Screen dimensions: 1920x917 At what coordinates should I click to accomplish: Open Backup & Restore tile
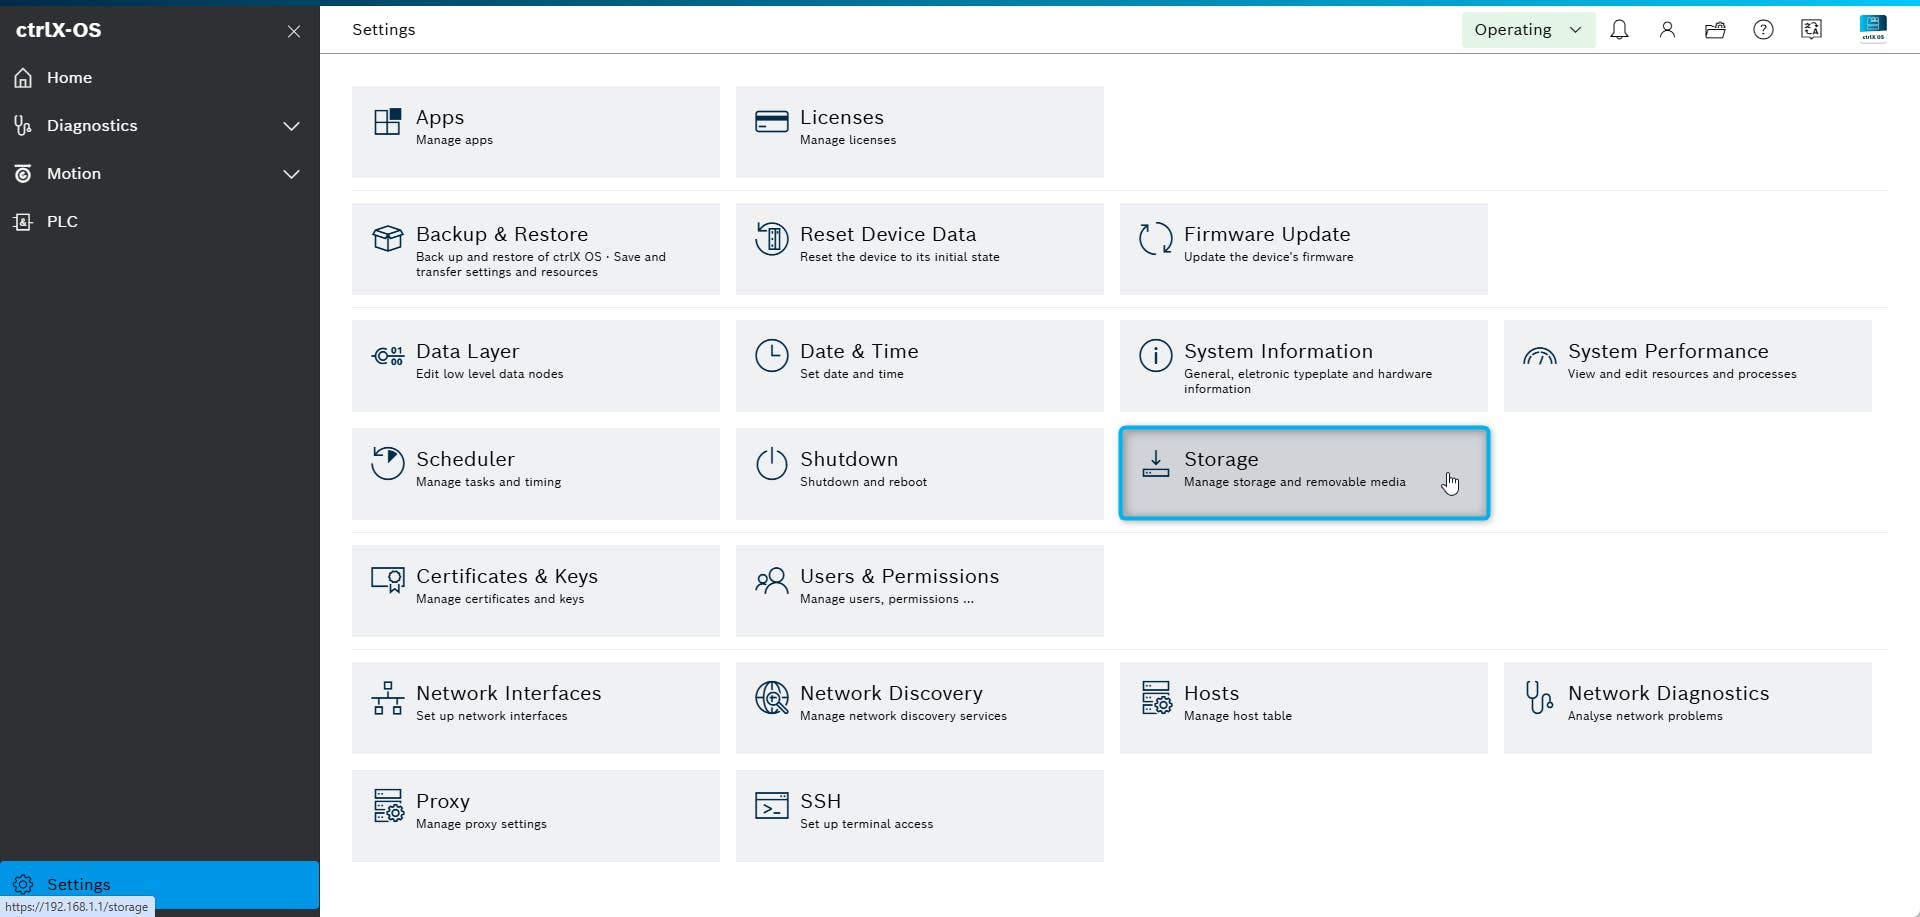(x=535, y=249)
